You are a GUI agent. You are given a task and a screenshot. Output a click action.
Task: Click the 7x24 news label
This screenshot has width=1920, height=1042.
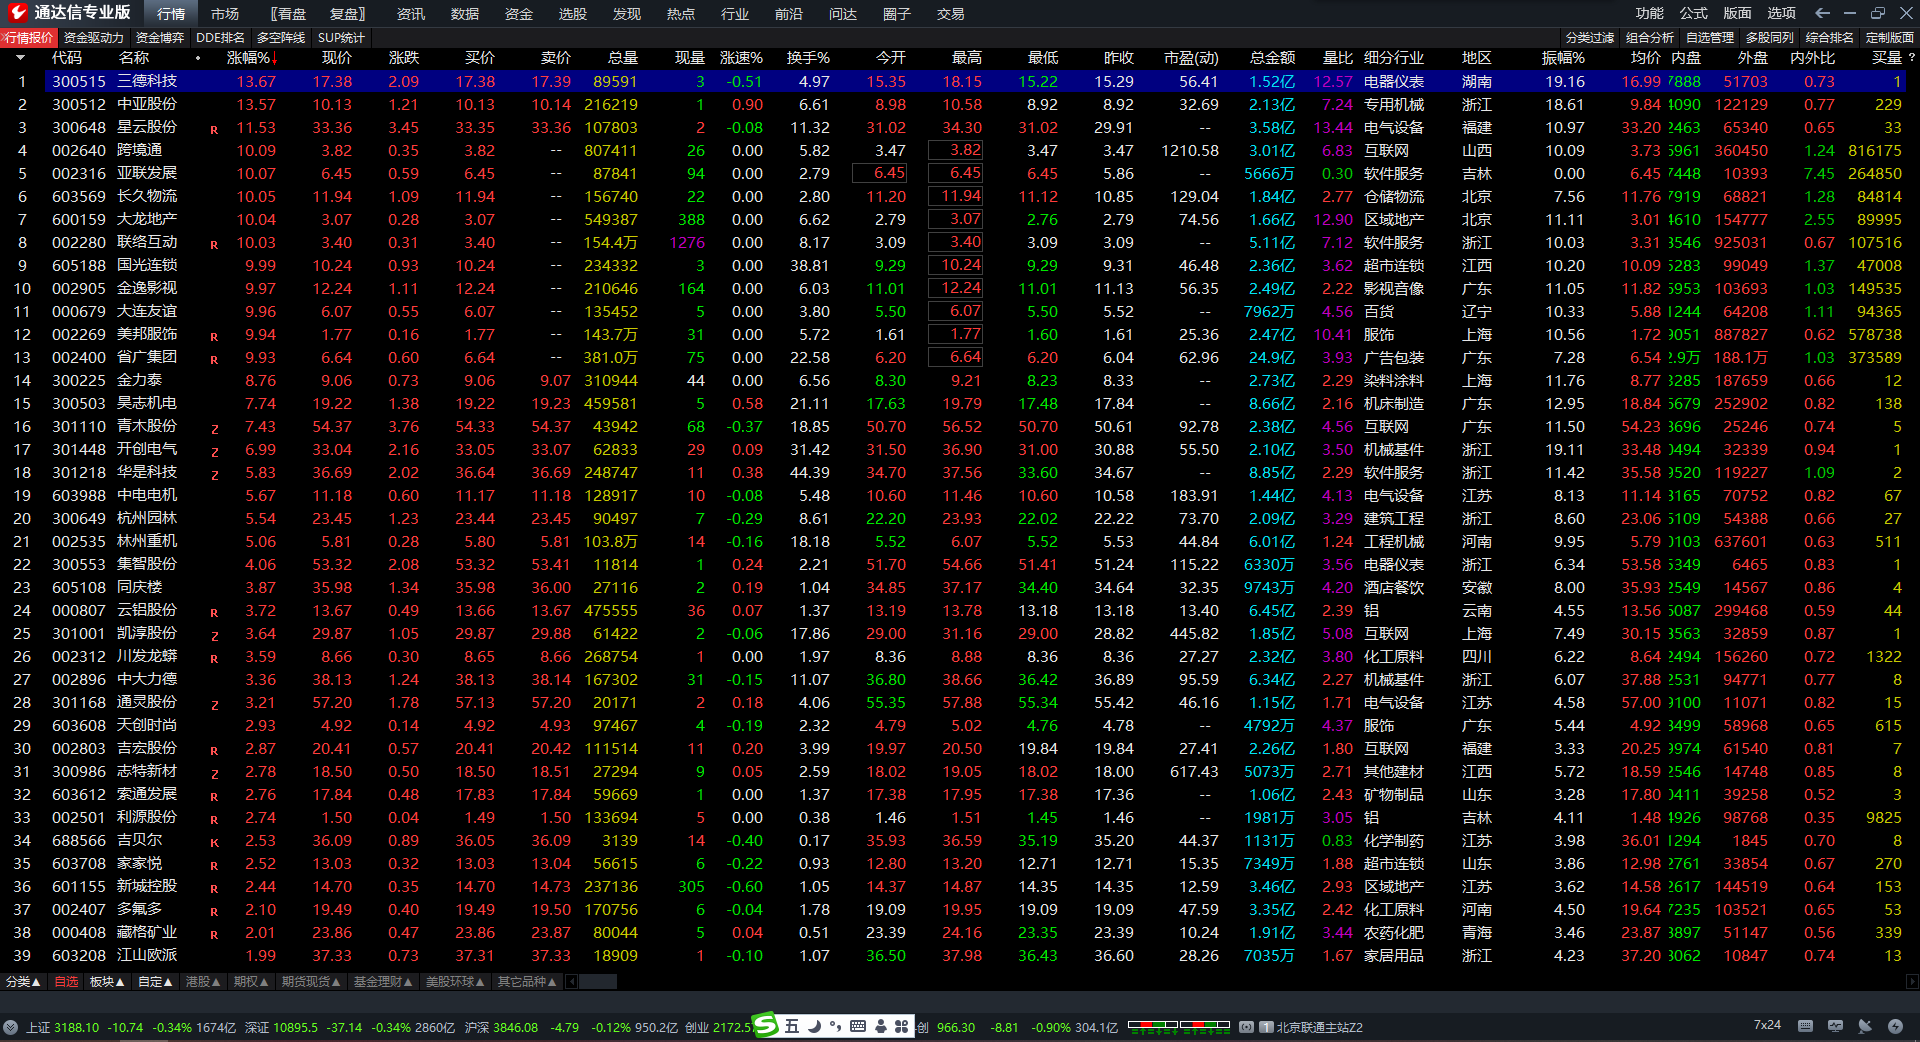pyautogui.click(x=1767, y=1026)
